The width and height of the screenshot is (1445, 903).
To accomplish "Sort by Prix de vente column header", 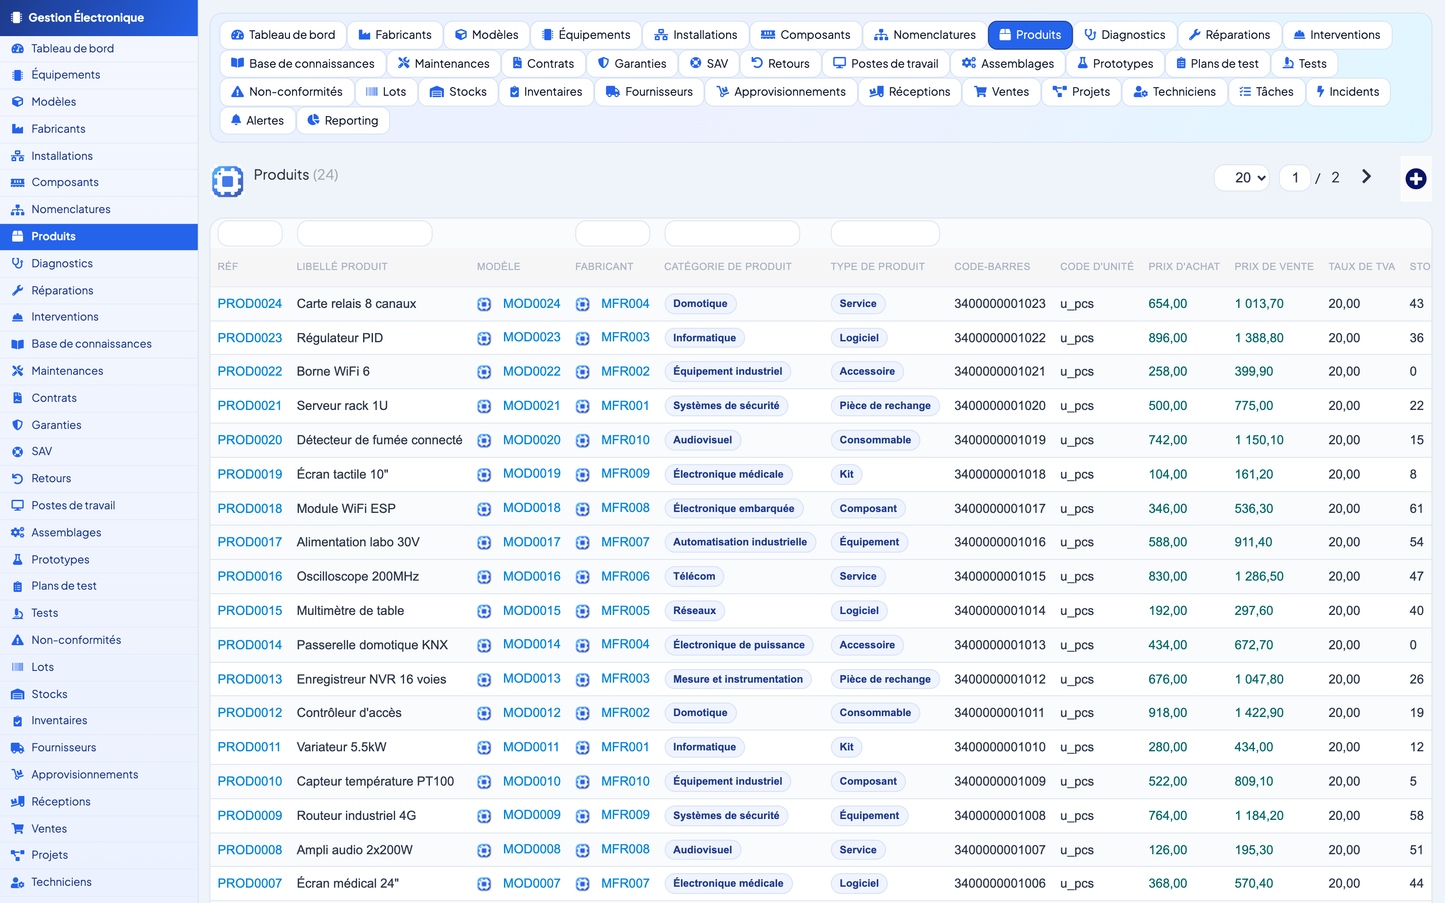I will 1274,267.
